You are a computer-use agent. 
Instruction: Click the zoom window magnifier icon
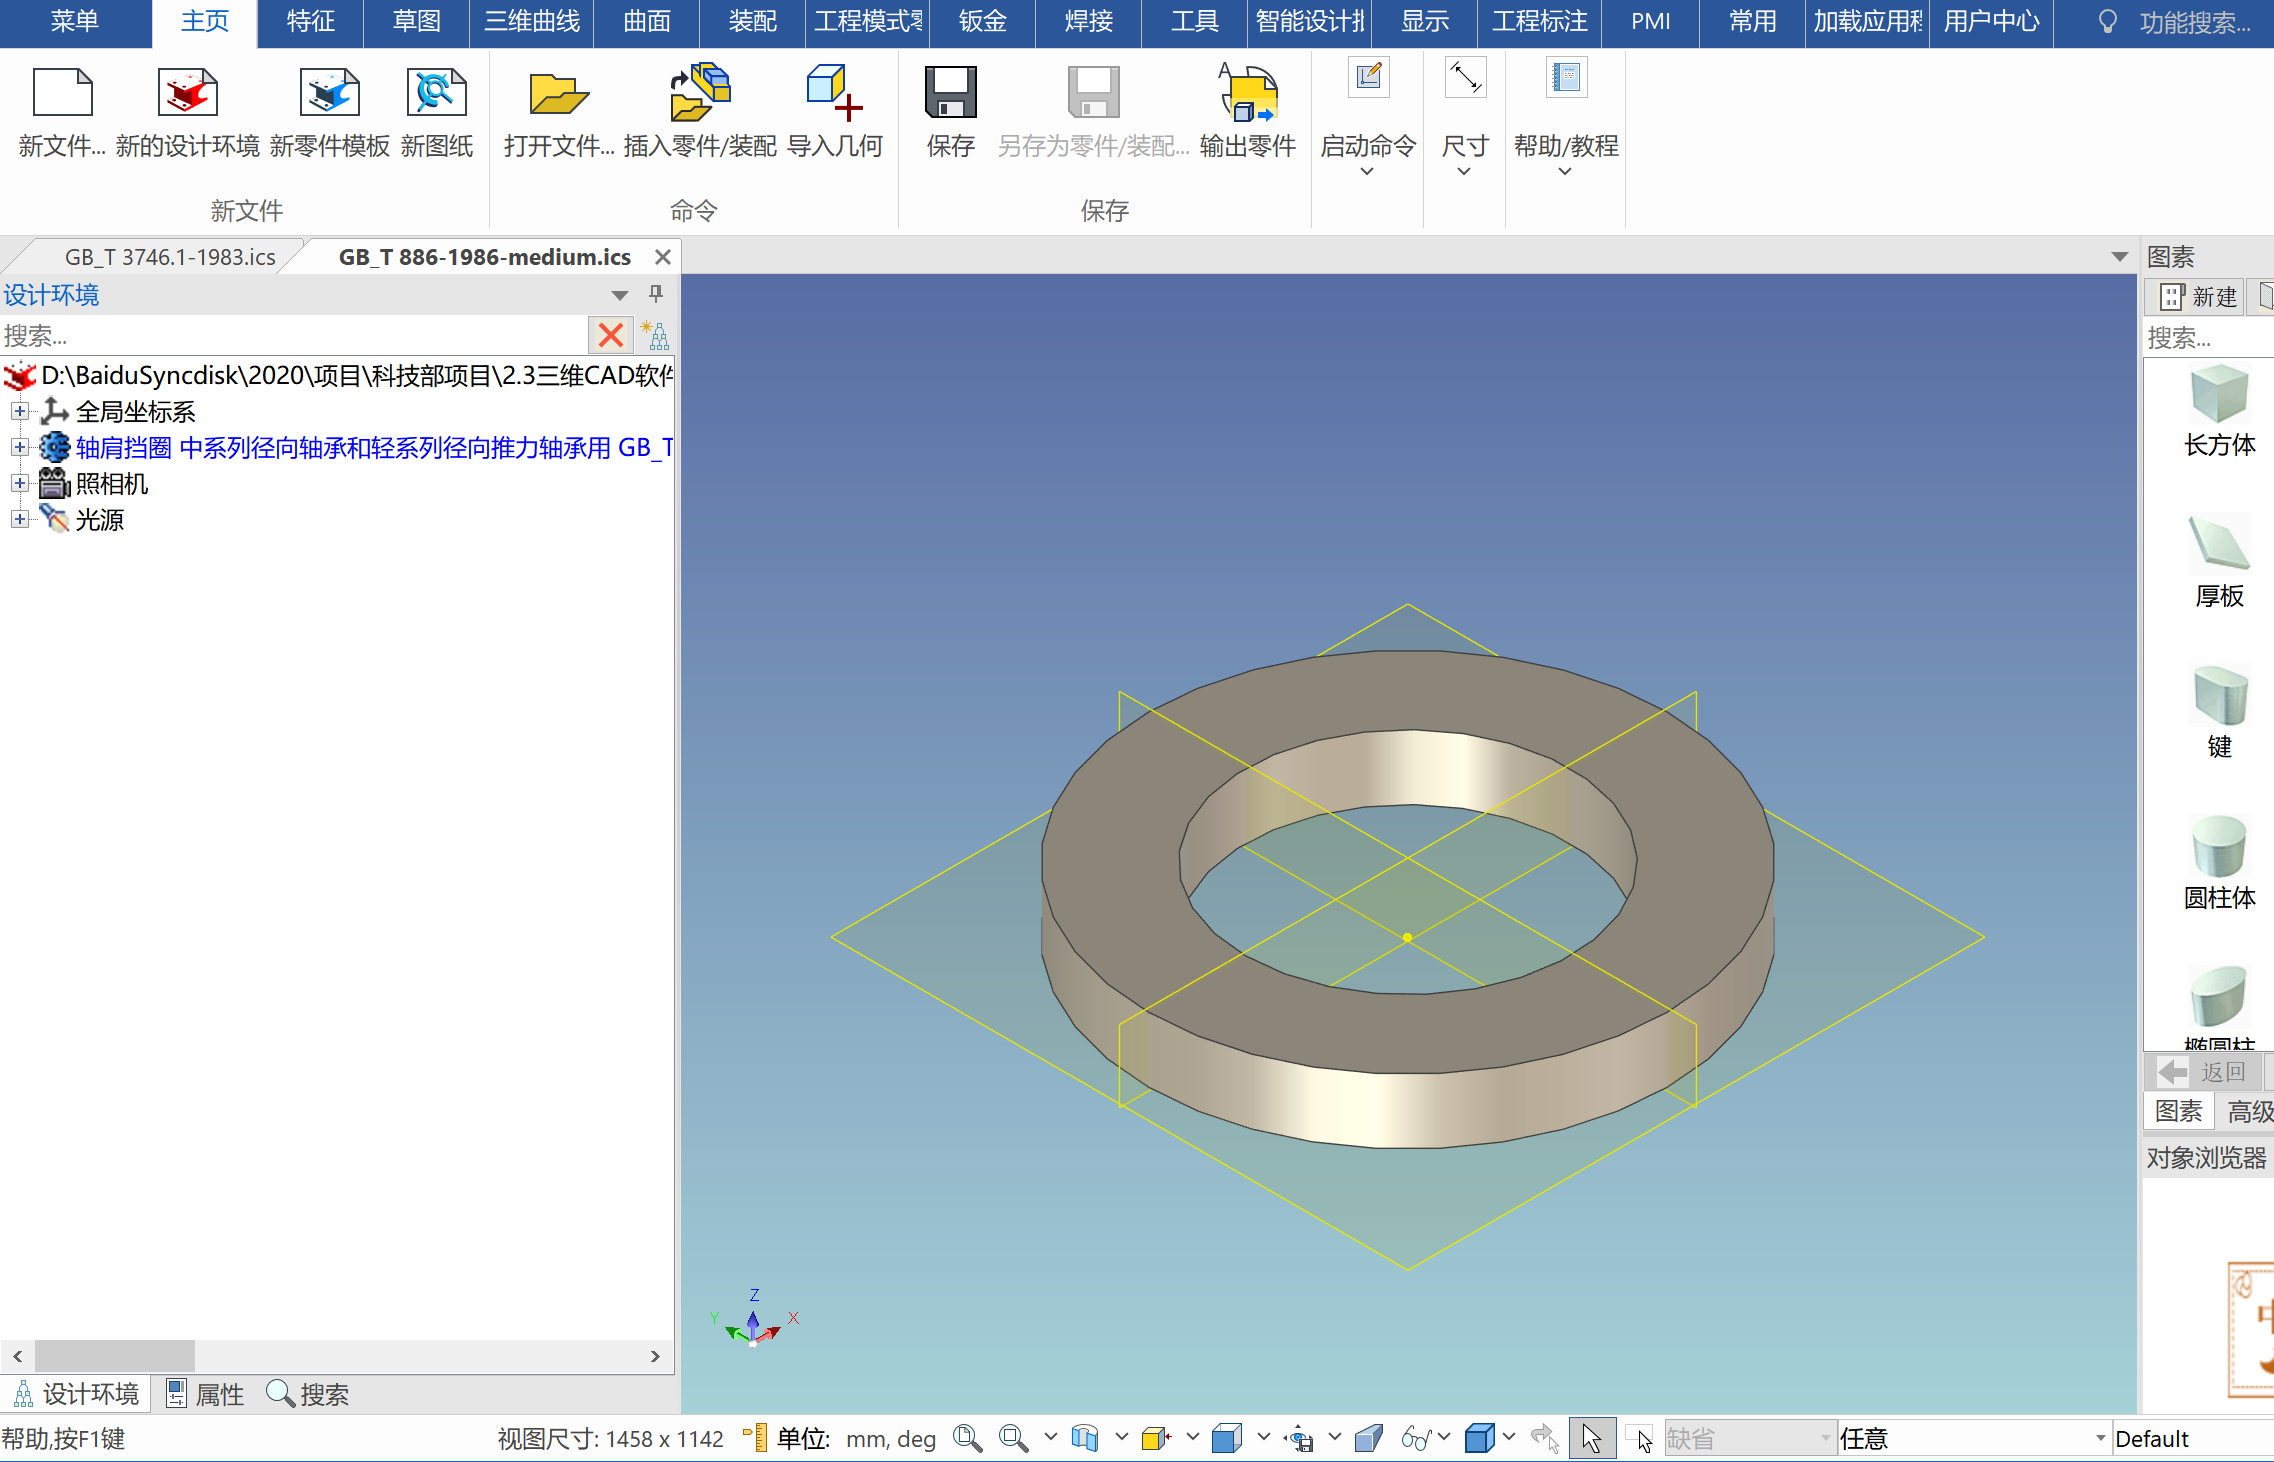tap(1014, 1438)
